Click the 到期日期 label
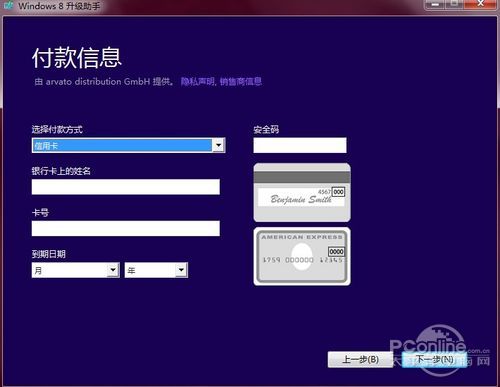Image resolution: width=500 pixels, height=387 pixels. click(49, 254)
